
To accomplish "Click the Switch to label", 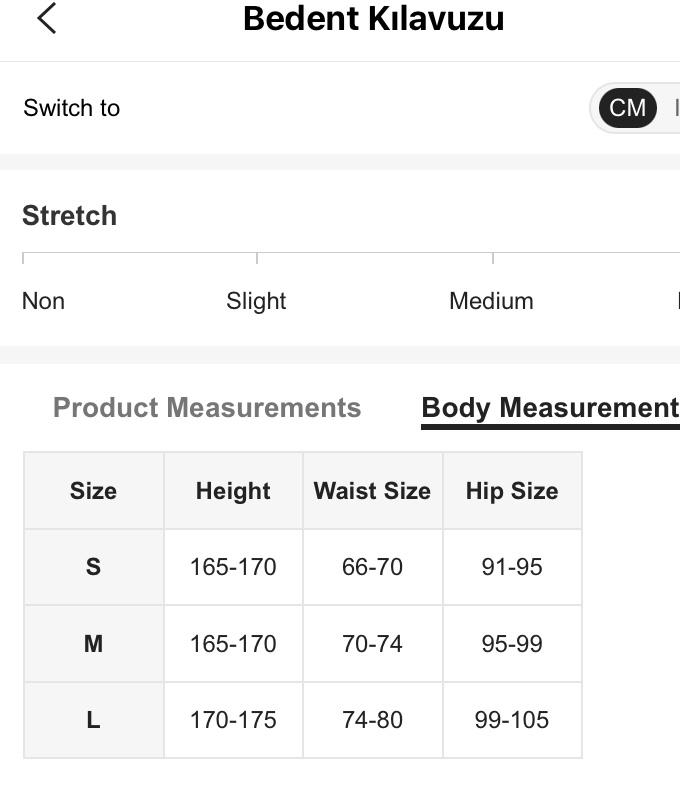I will [71, 108].
